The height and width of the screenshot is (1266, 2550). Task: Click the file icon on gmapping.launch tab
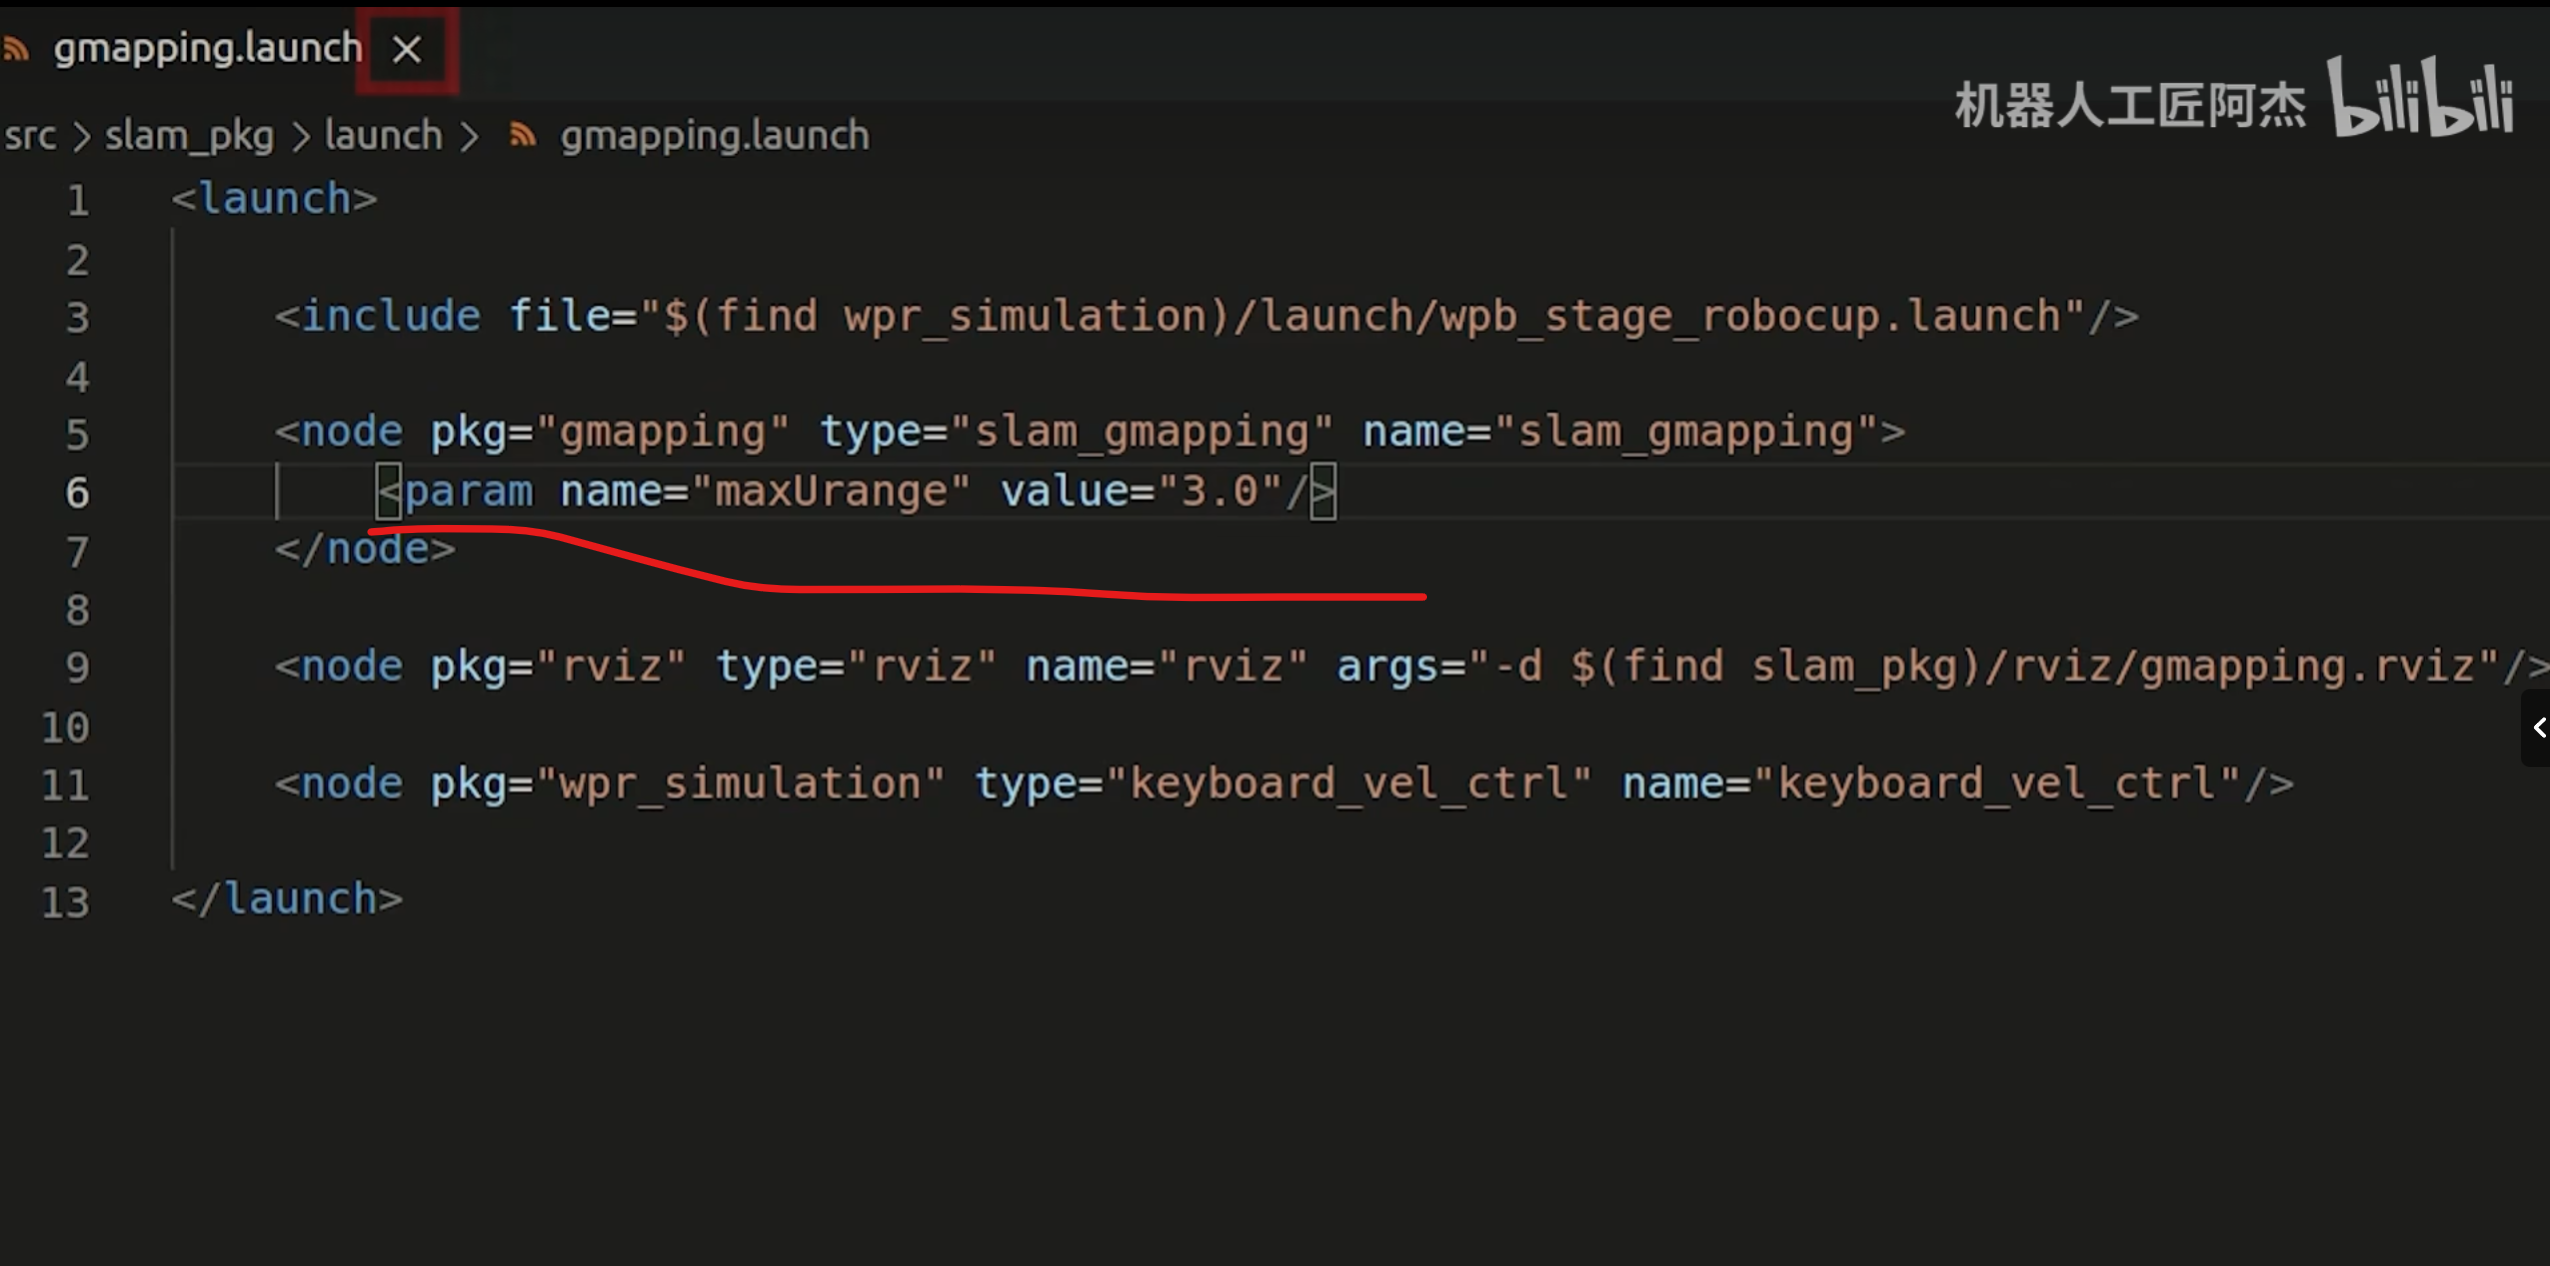coord(15,48)
